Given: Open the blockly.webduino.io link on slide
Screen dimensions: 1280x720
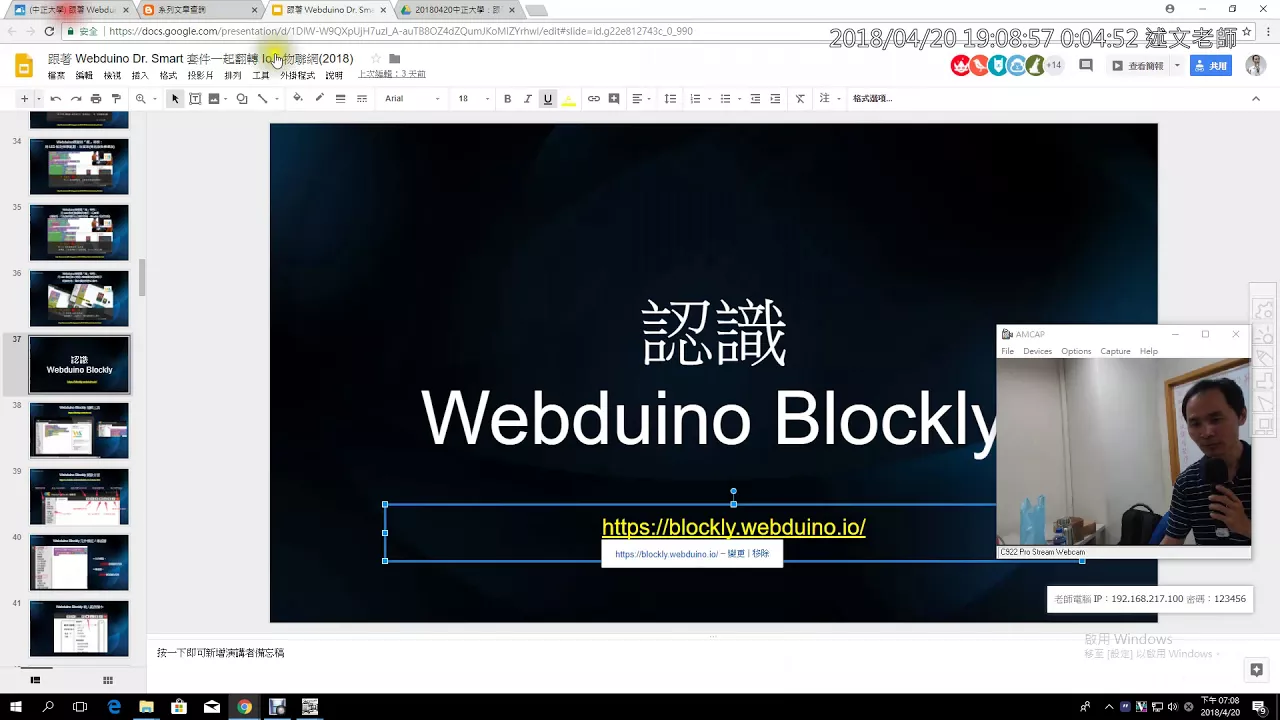Looking at the screenshot, I should click(x=734, y=527).
